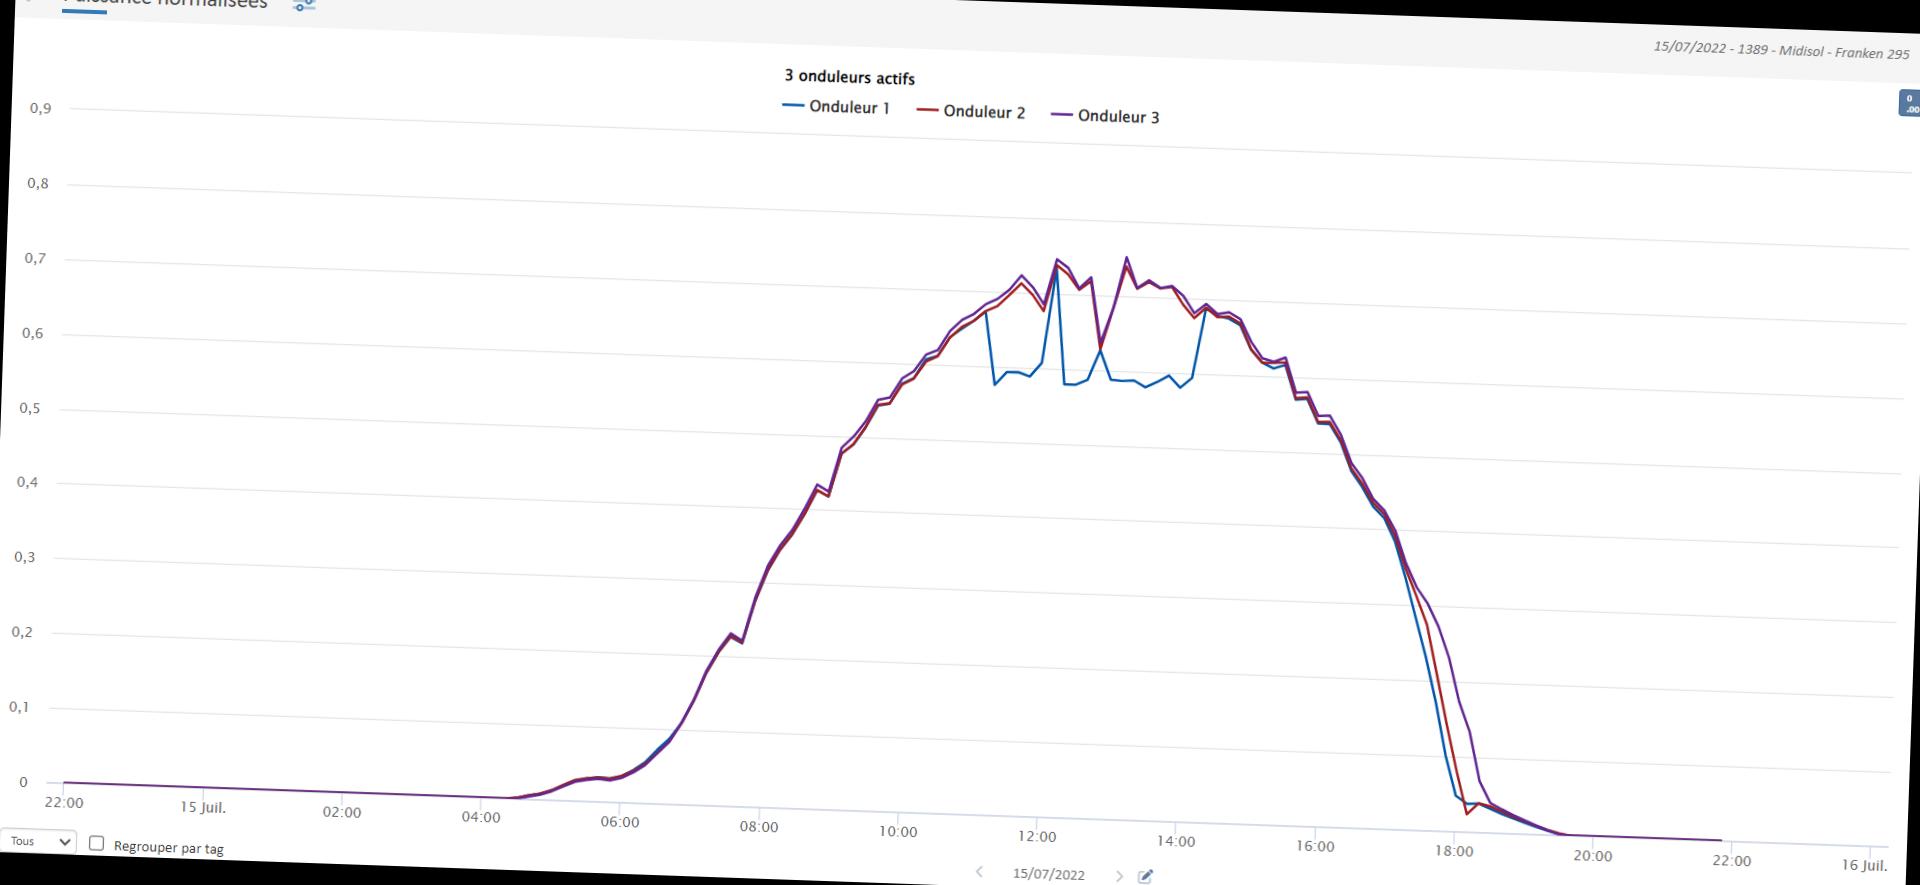1920x885 pixels.
Task: Open the chart settings sliders icon
Action: click(x=304, y=5)
